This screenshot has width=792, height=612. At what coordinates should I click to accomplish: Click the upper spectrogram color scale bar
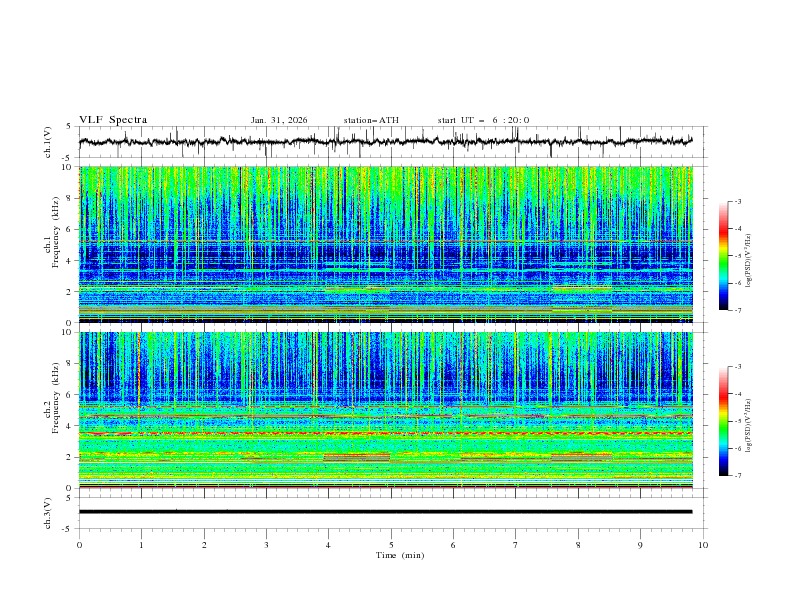click(723, 256)
